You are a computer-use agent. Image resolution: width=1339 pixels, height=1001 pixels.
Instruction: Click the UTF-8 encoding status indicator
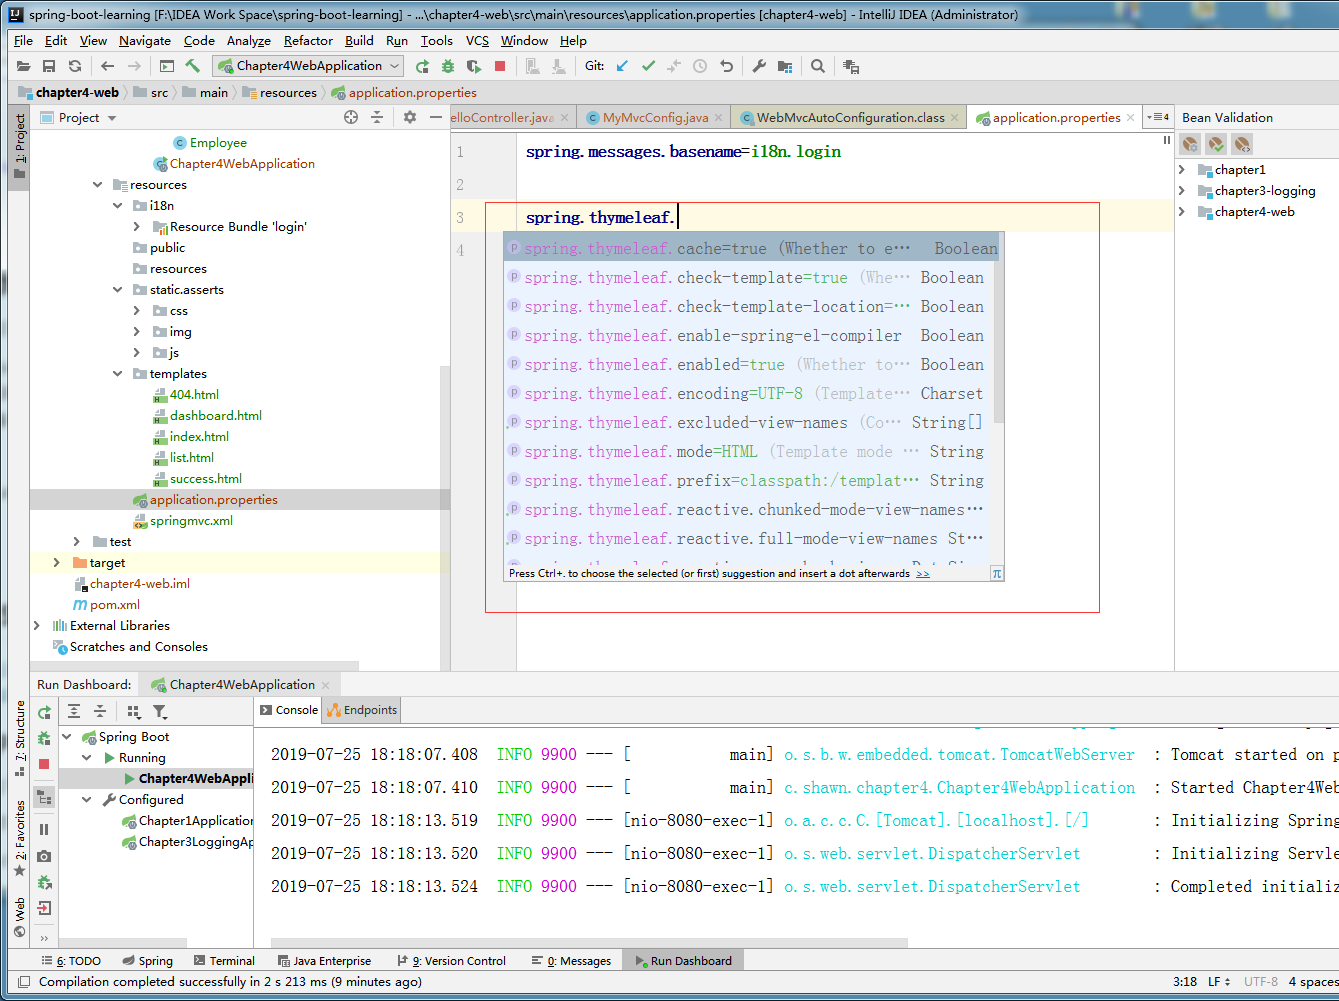1260,982
